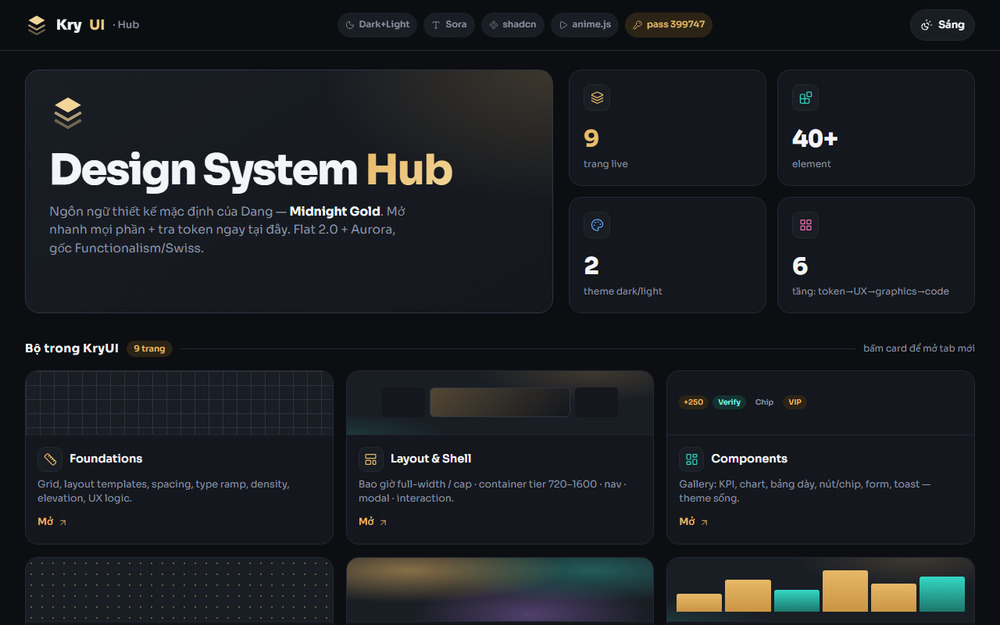This screenshot has width=1000, height=625.
Task: Click the bar chart card preview
Action: (x=821, y=591)
